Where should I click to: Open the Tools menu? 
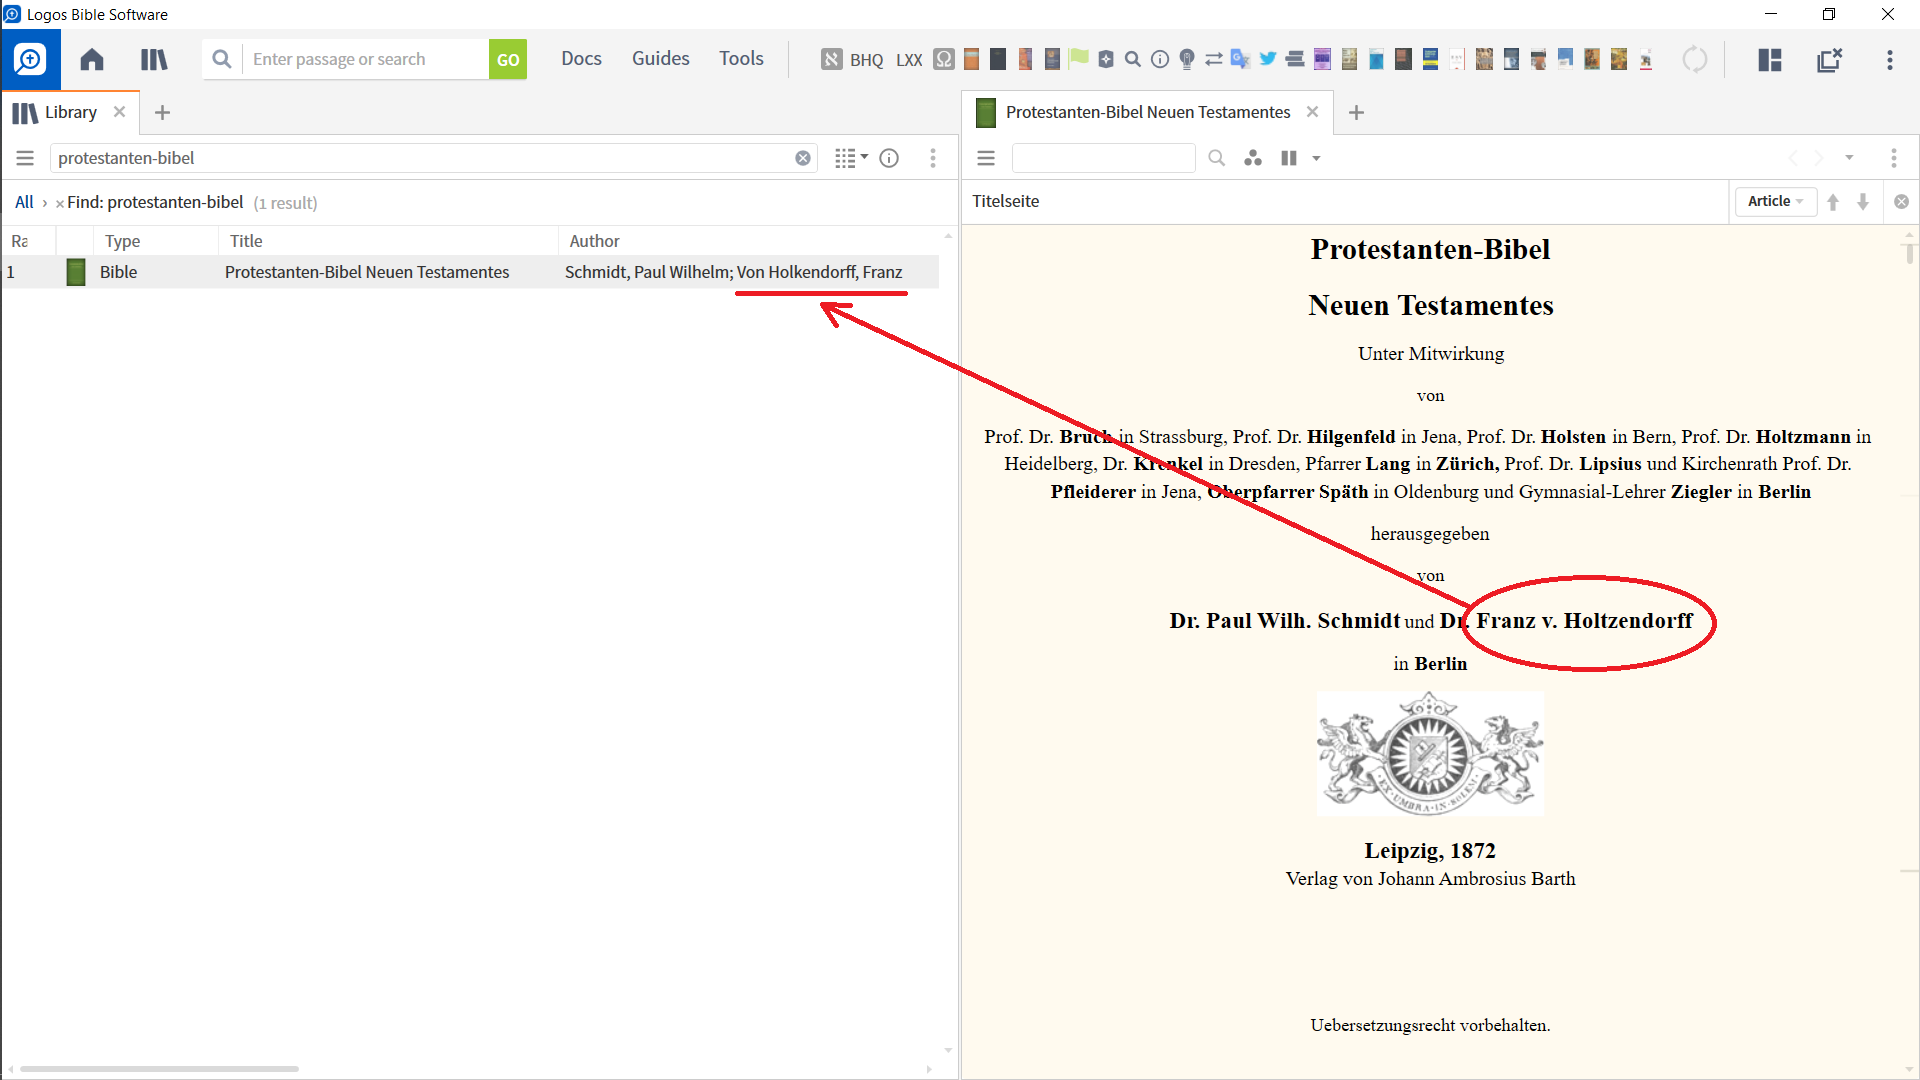[x=741, y=59]
